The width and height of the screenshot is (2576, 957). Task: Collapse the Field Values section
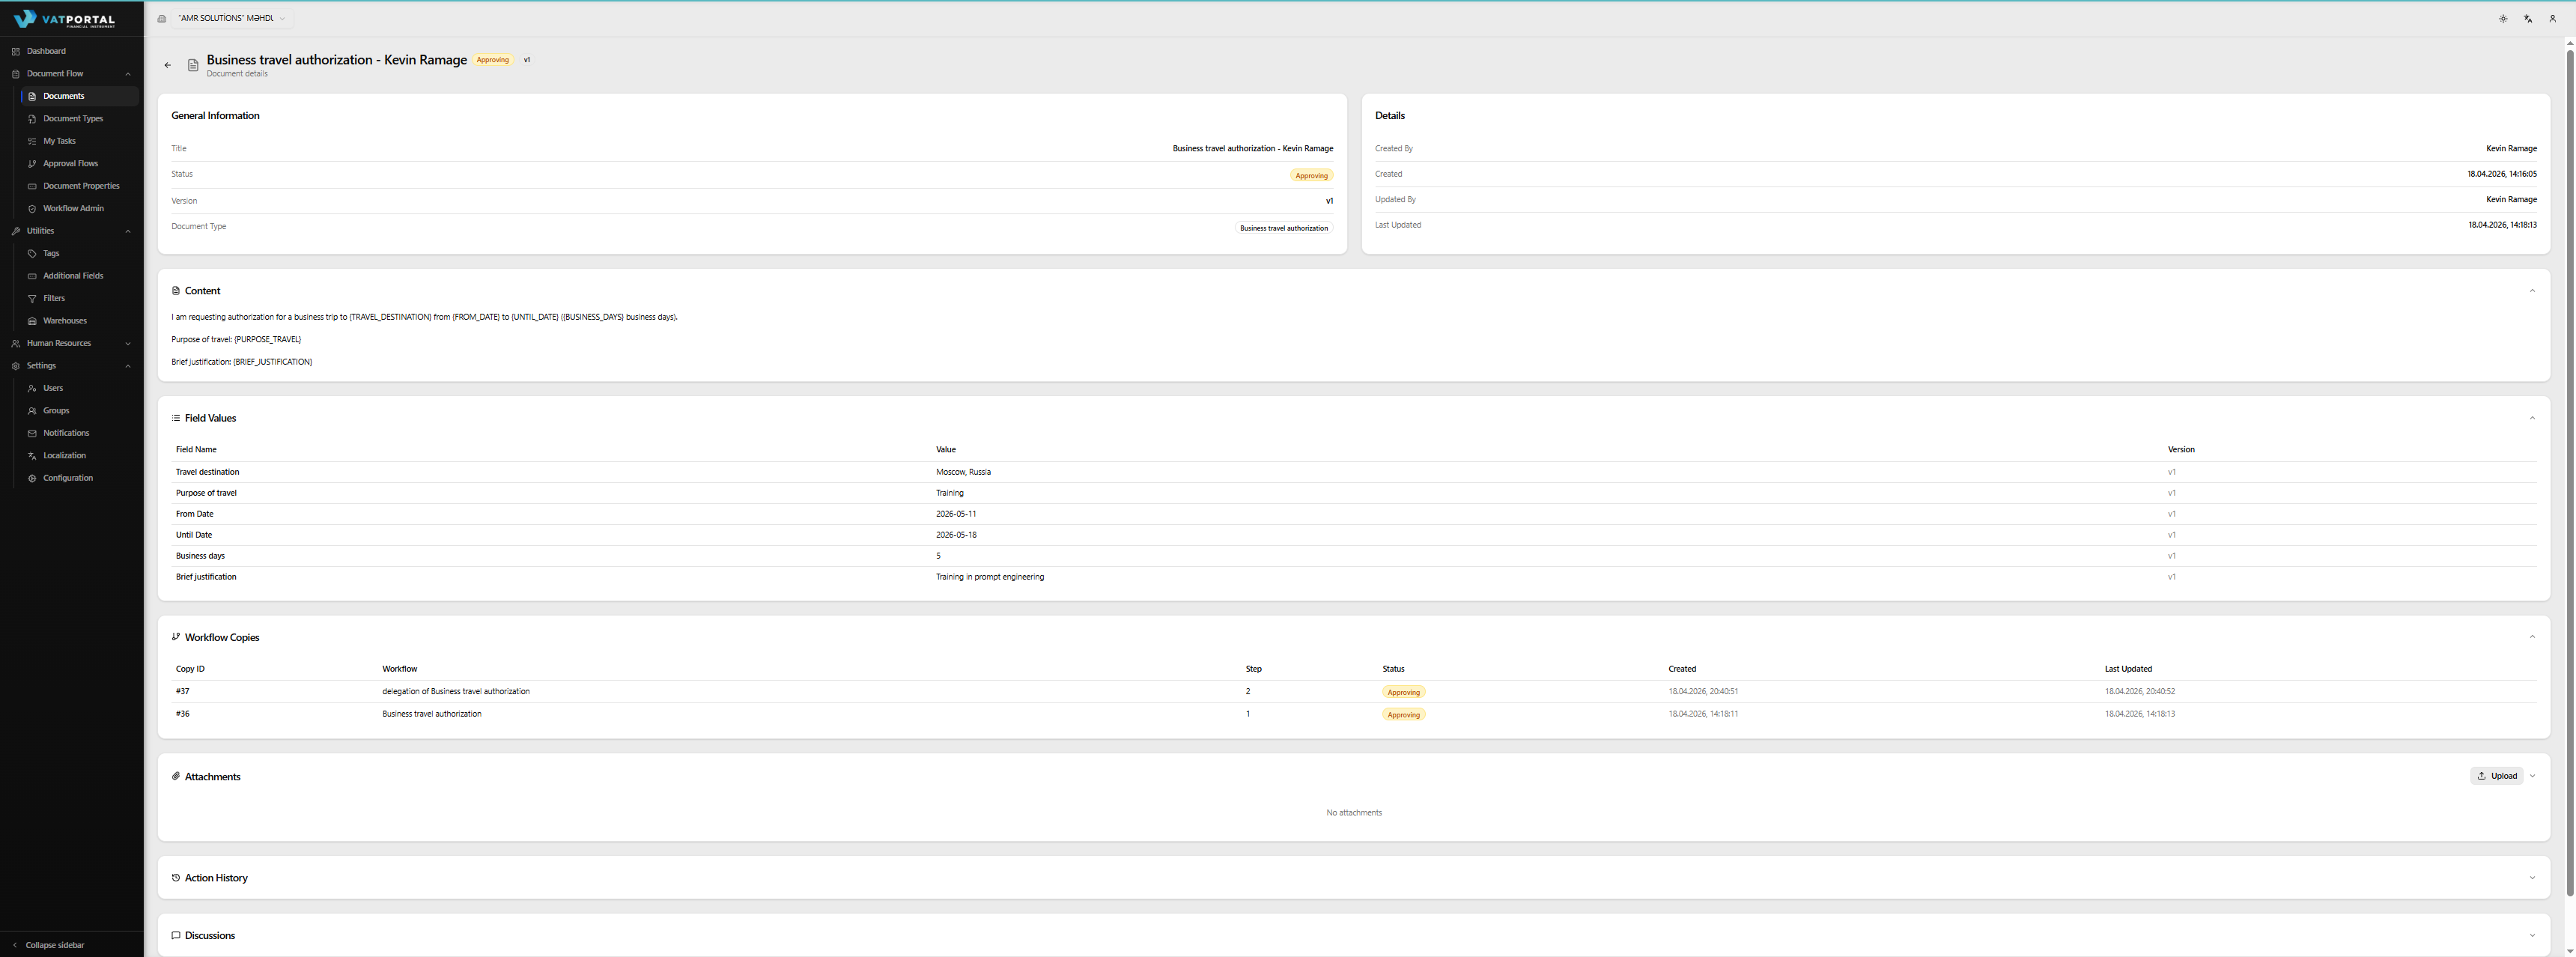(2532, 417)
